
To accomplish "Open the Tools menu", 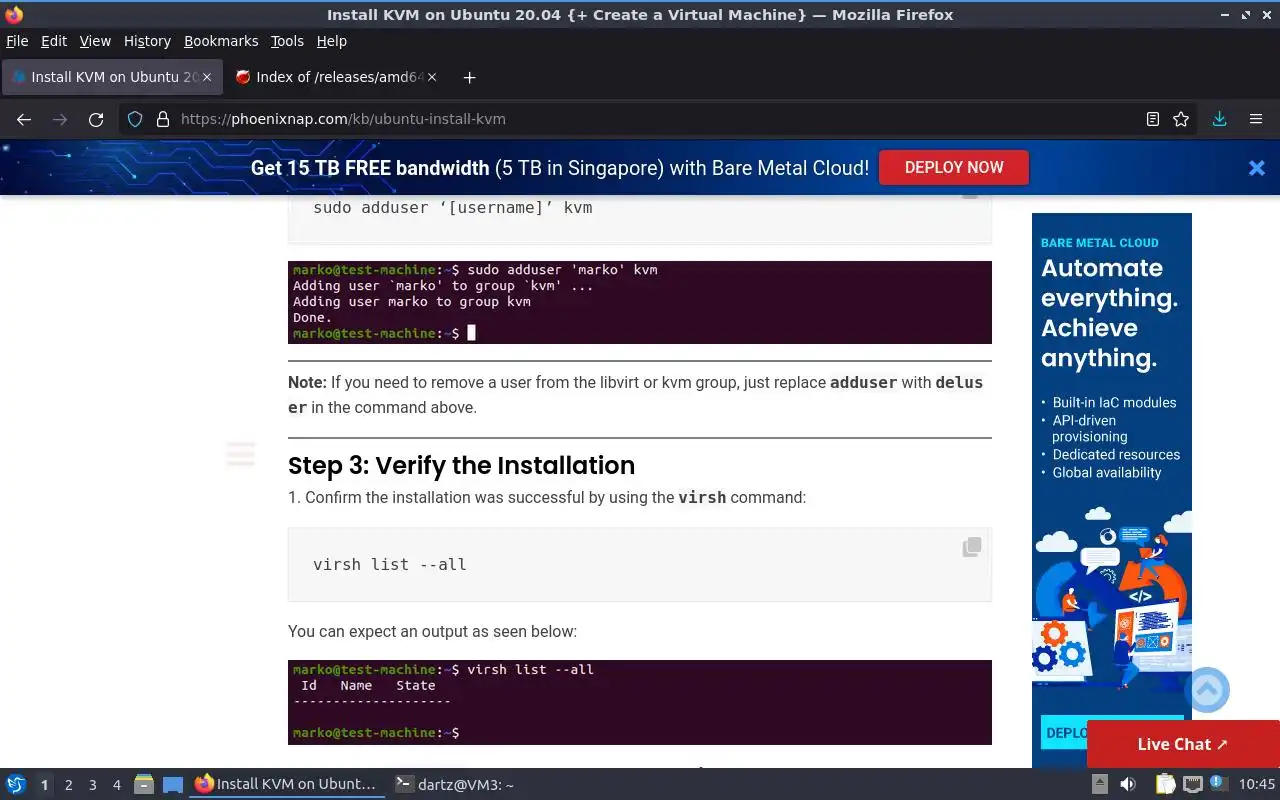I will (x=287, y=41).
